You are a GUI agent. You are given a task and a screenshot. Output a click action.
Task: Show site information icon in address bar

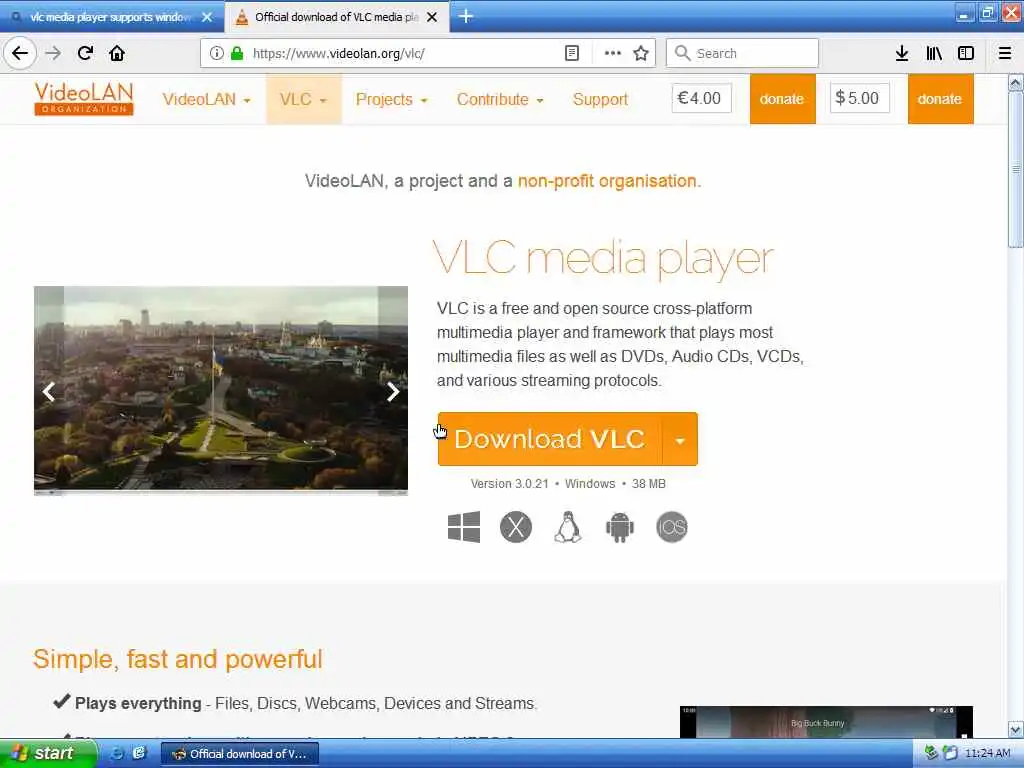pyautogui.click(x=216, y=54)
